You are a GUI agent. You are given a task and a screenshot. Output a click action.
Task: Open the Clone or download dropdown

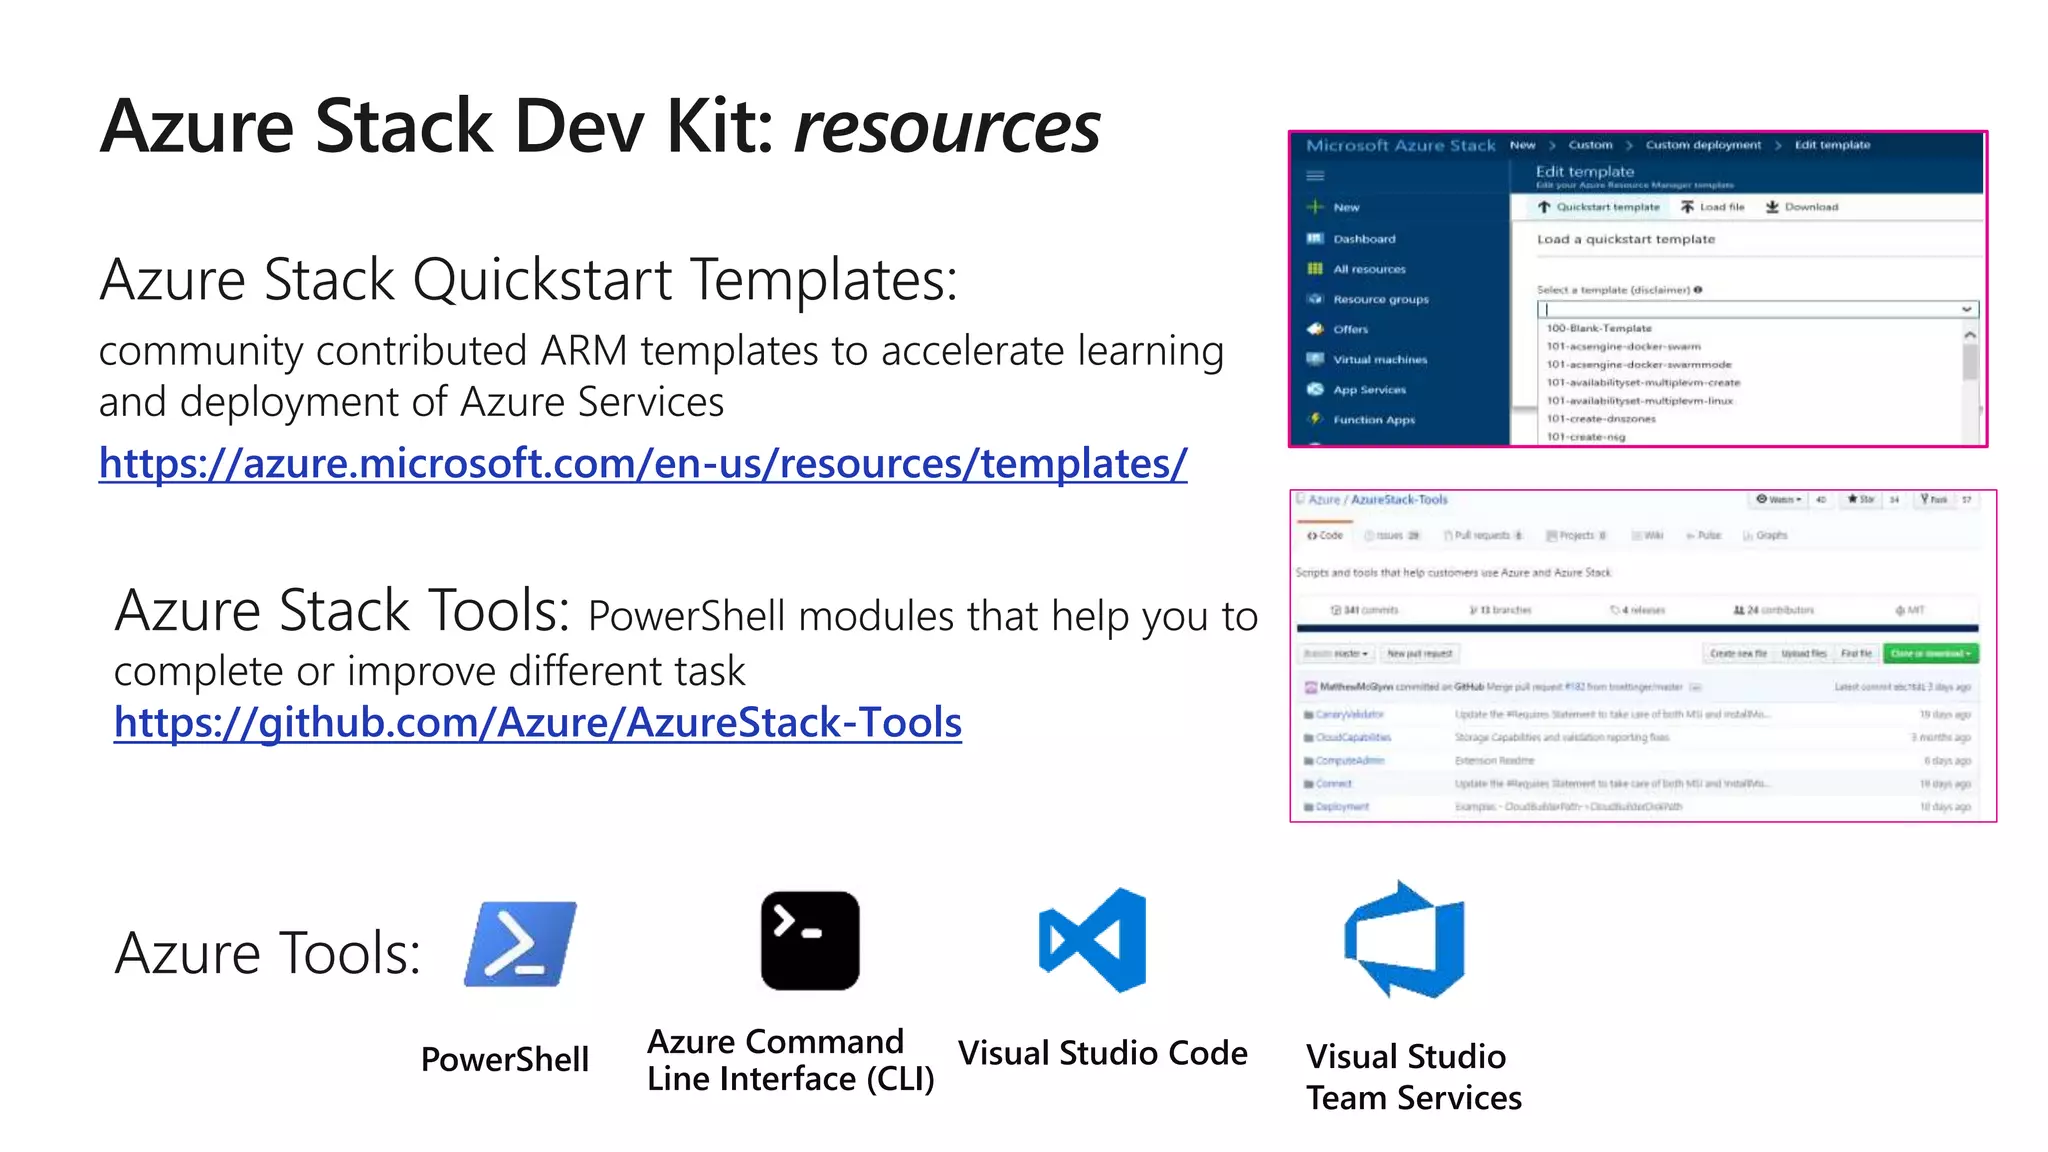click(x=1930, y=654)
